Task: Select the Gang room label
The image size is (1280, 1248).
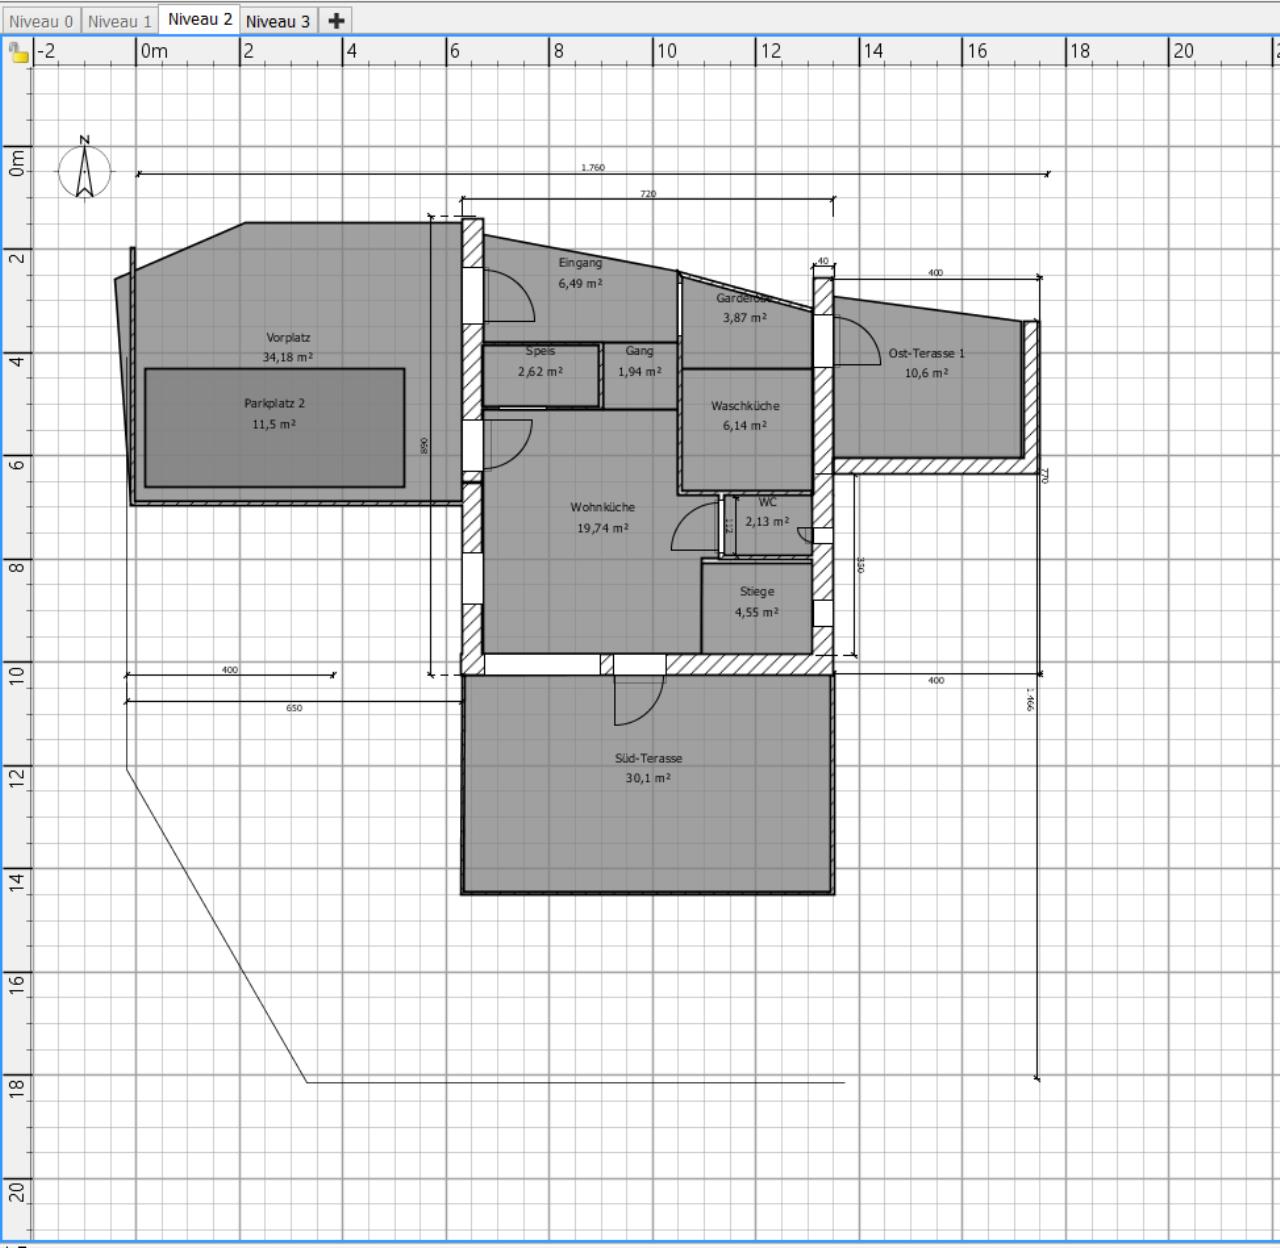Action: (639, 351)
